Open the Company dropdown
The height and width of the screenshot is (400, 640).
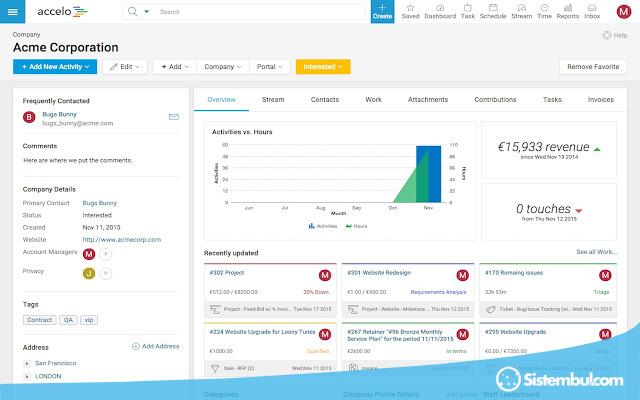pyautogui.click(x=223, y=67)
